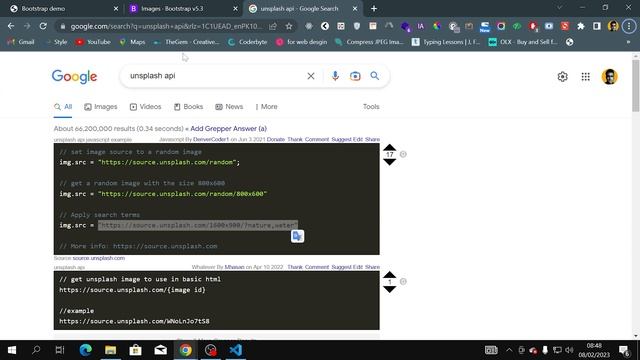Click Share on second answer
Image resolution: width=640 pixels, height=360 pixels.
[x=372, y=267]
